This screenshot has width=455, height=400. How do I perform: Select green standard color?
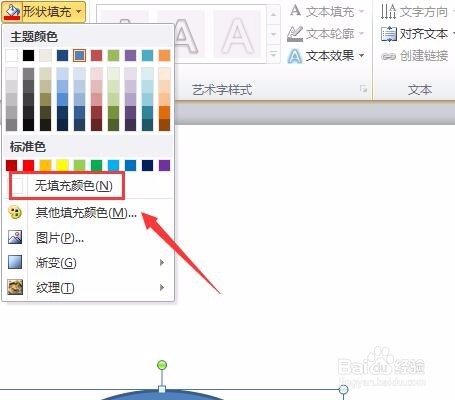96,165
